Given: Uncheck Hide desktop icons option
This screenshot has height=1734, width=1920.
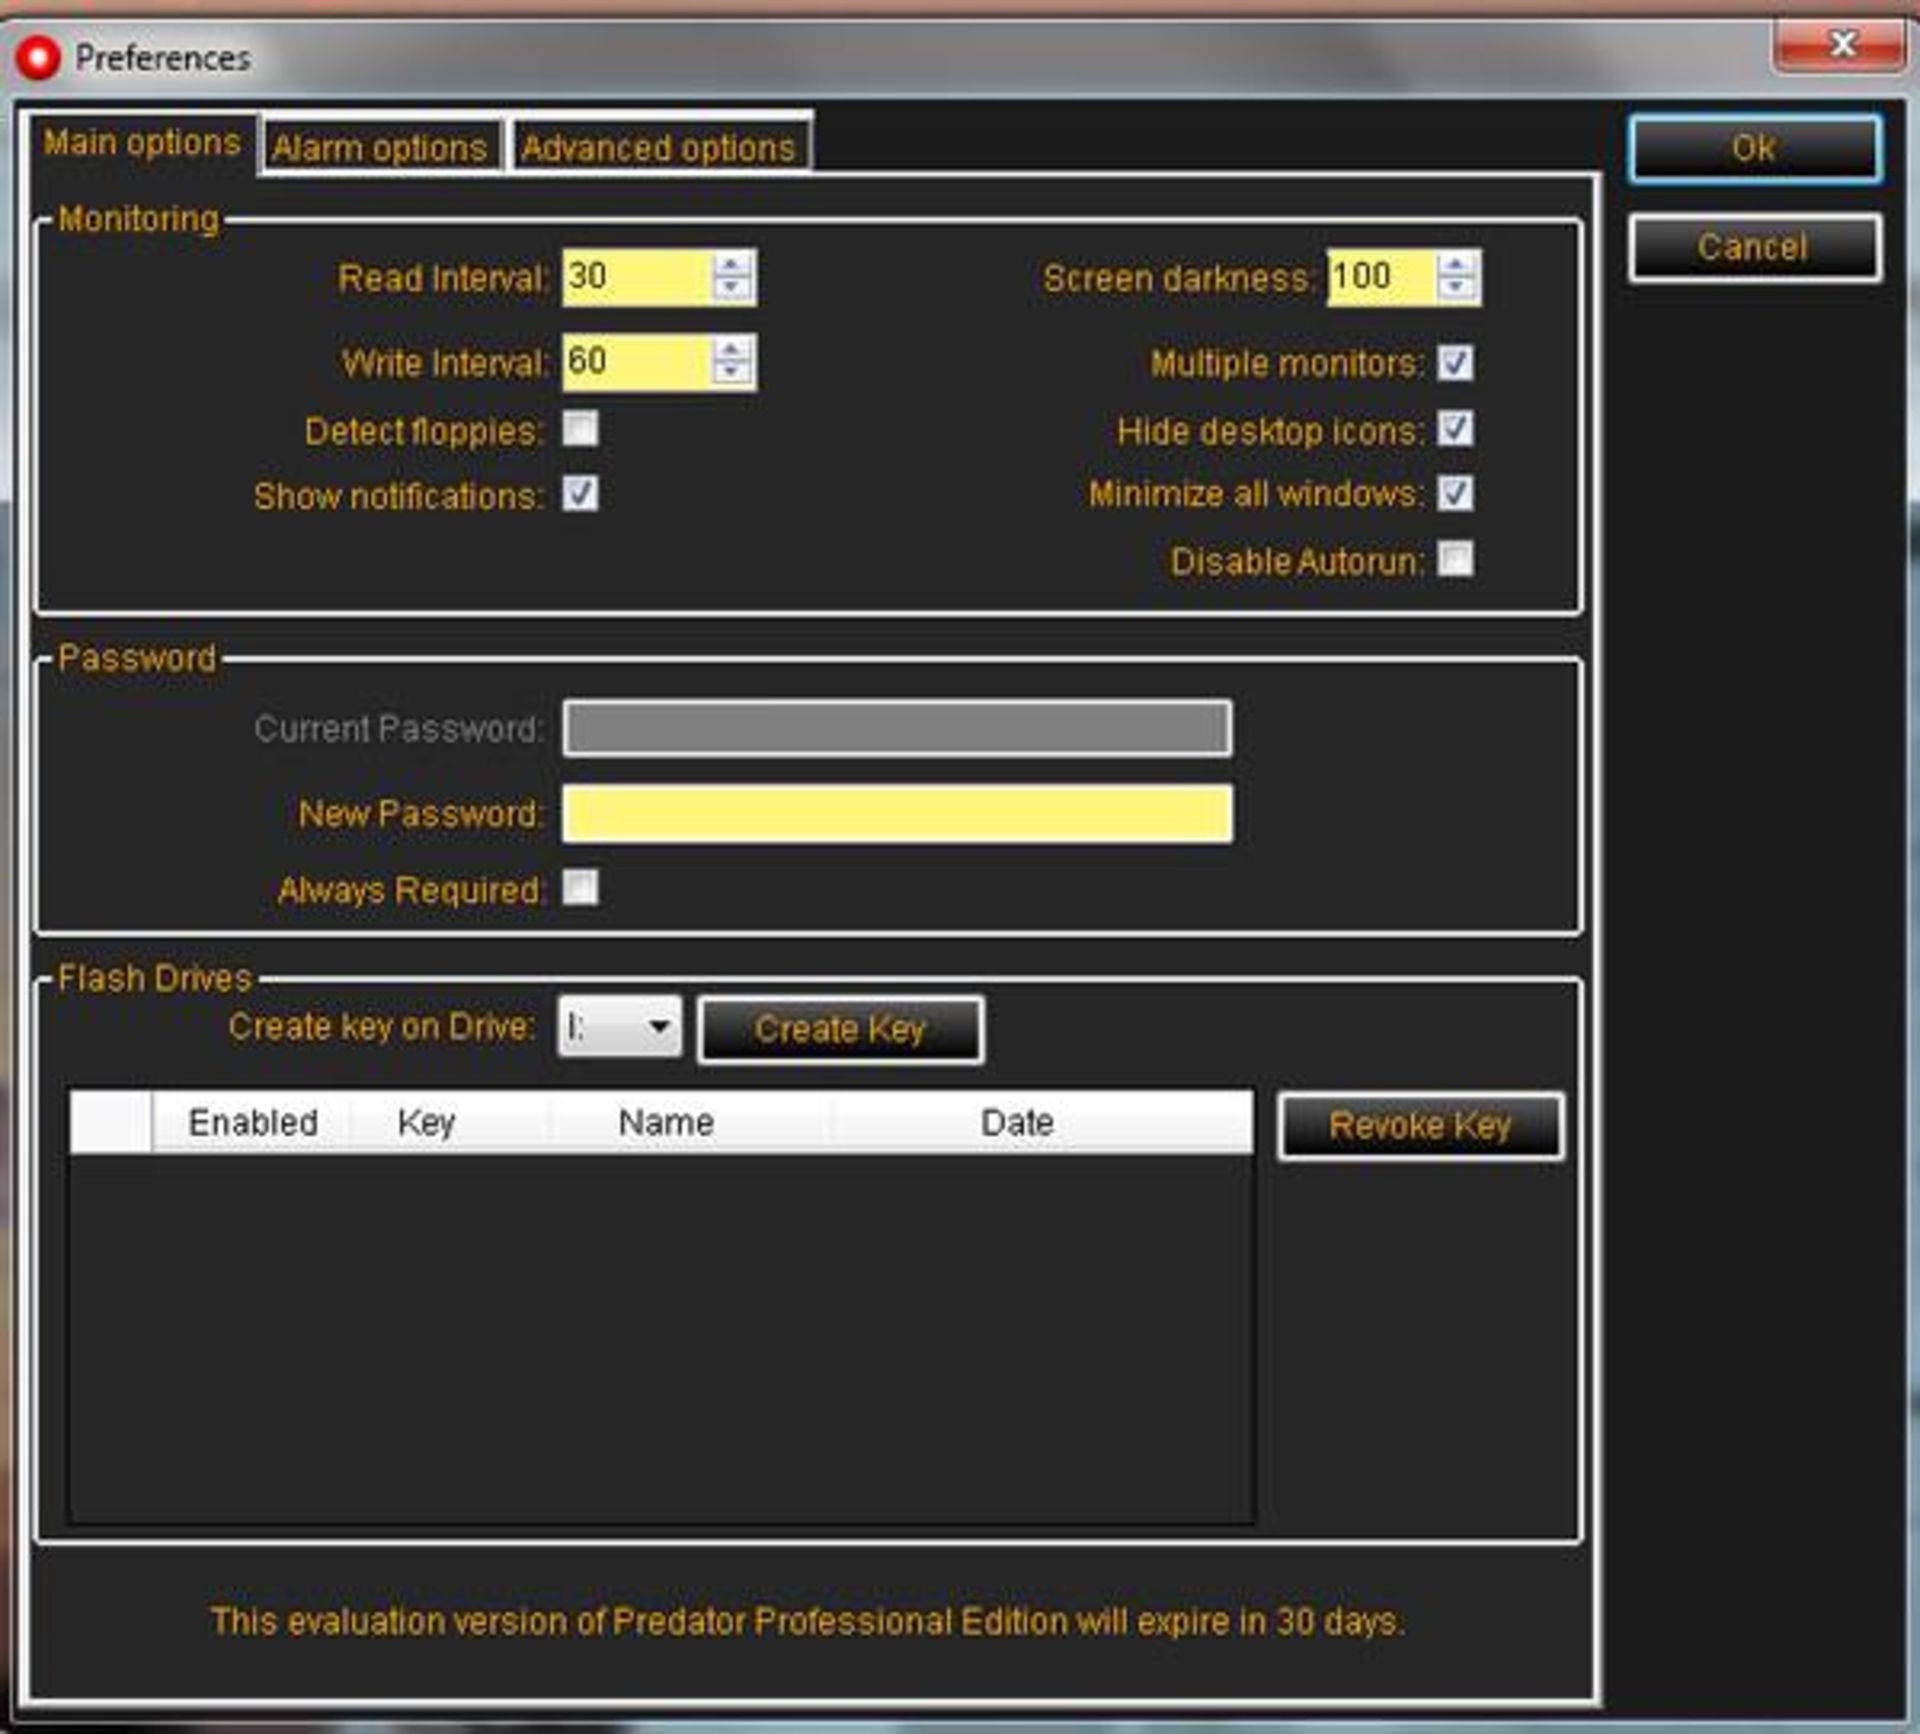Looking at the screenshot, I should pos(1455,429).
